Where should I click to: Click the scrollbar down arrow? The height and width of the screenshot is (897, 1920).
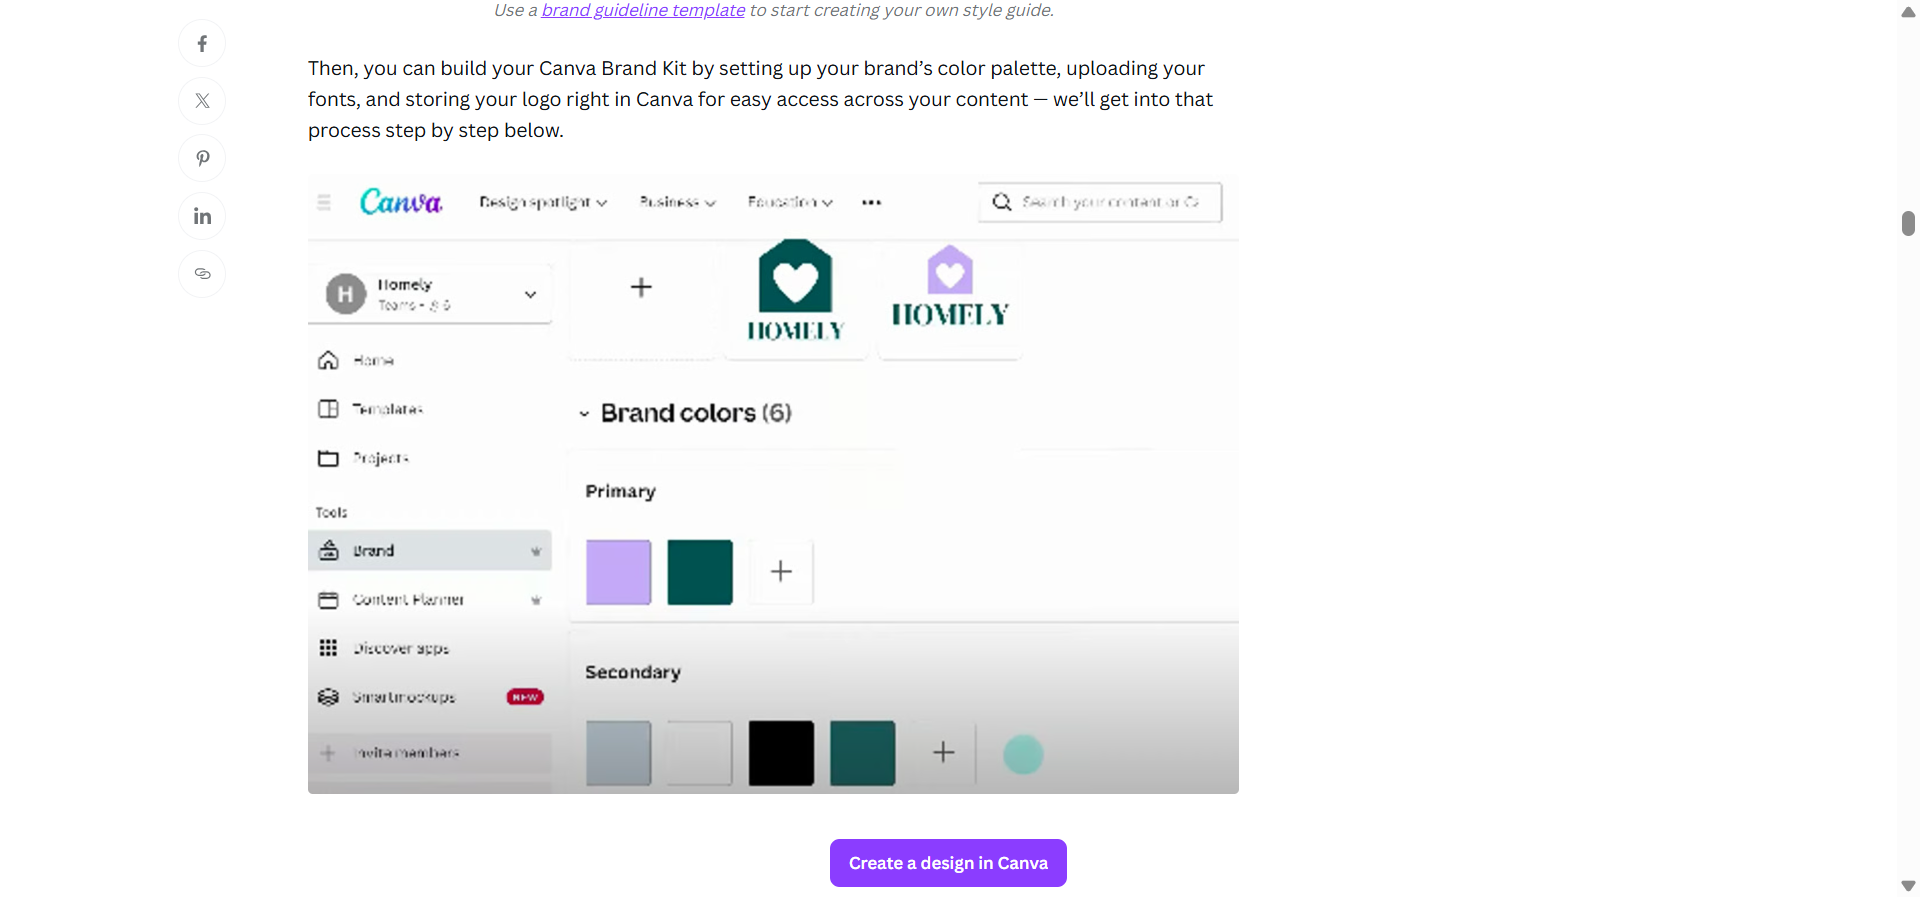[1908, 886]
